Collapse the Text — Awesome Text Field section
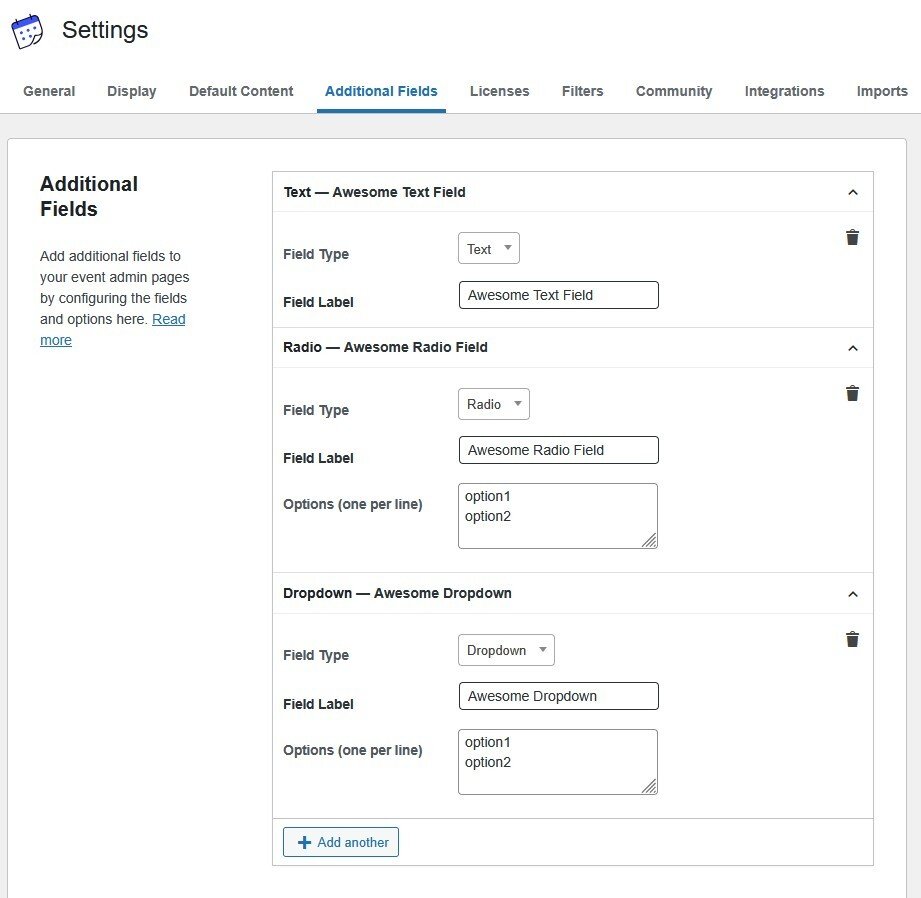Image resolution: width=921 pixels, height=898 pixels. tap(852, 192)
